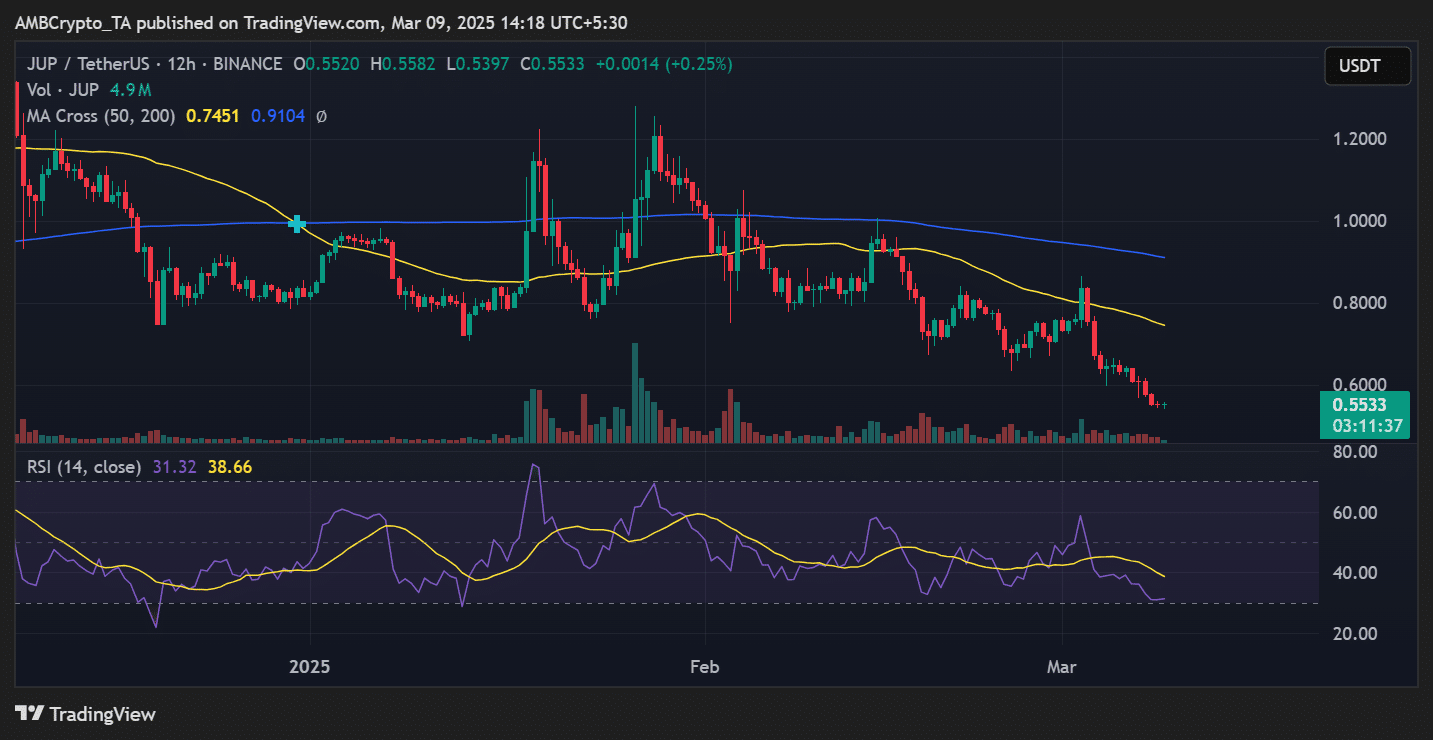Click the low price L0.5397 in header
Viewport: 1433px width, 740px height.
[477, 64]
